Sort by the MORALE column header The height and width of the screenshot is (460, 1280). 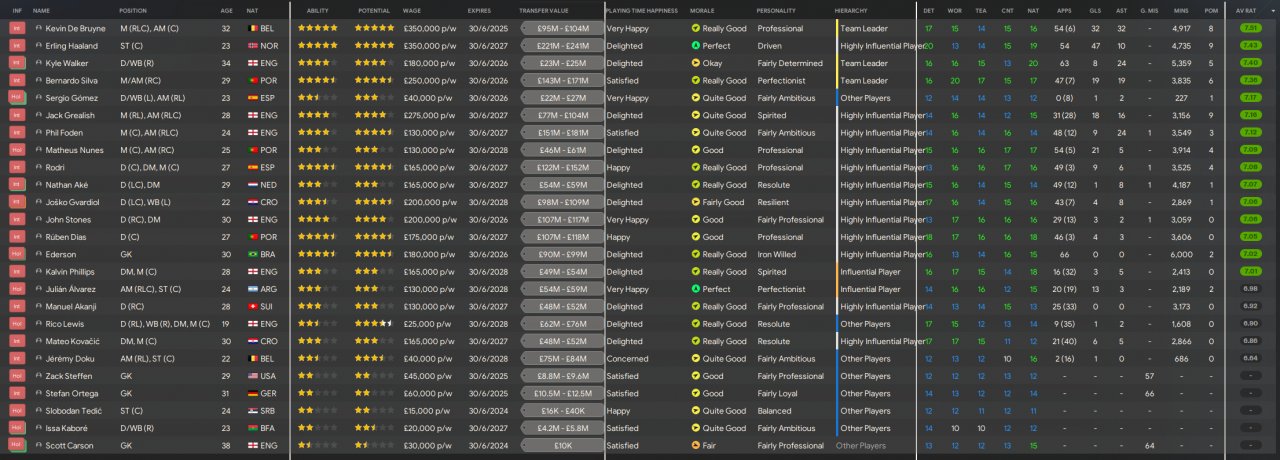click(x=702, y=10)
